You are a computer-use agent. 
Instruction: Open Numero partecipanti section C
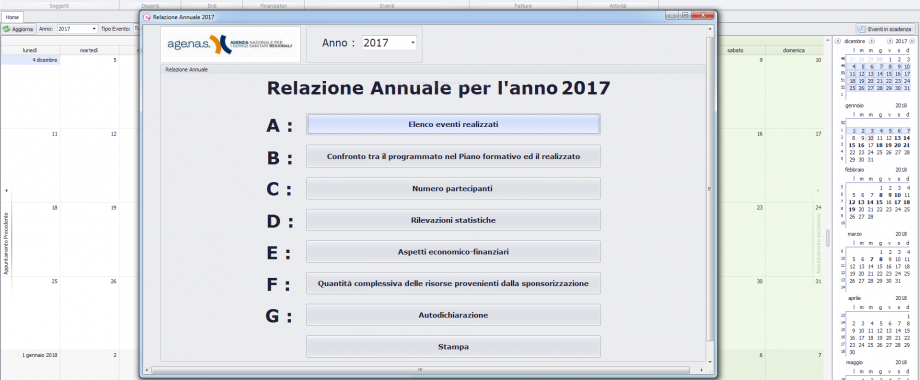[453, 188]
